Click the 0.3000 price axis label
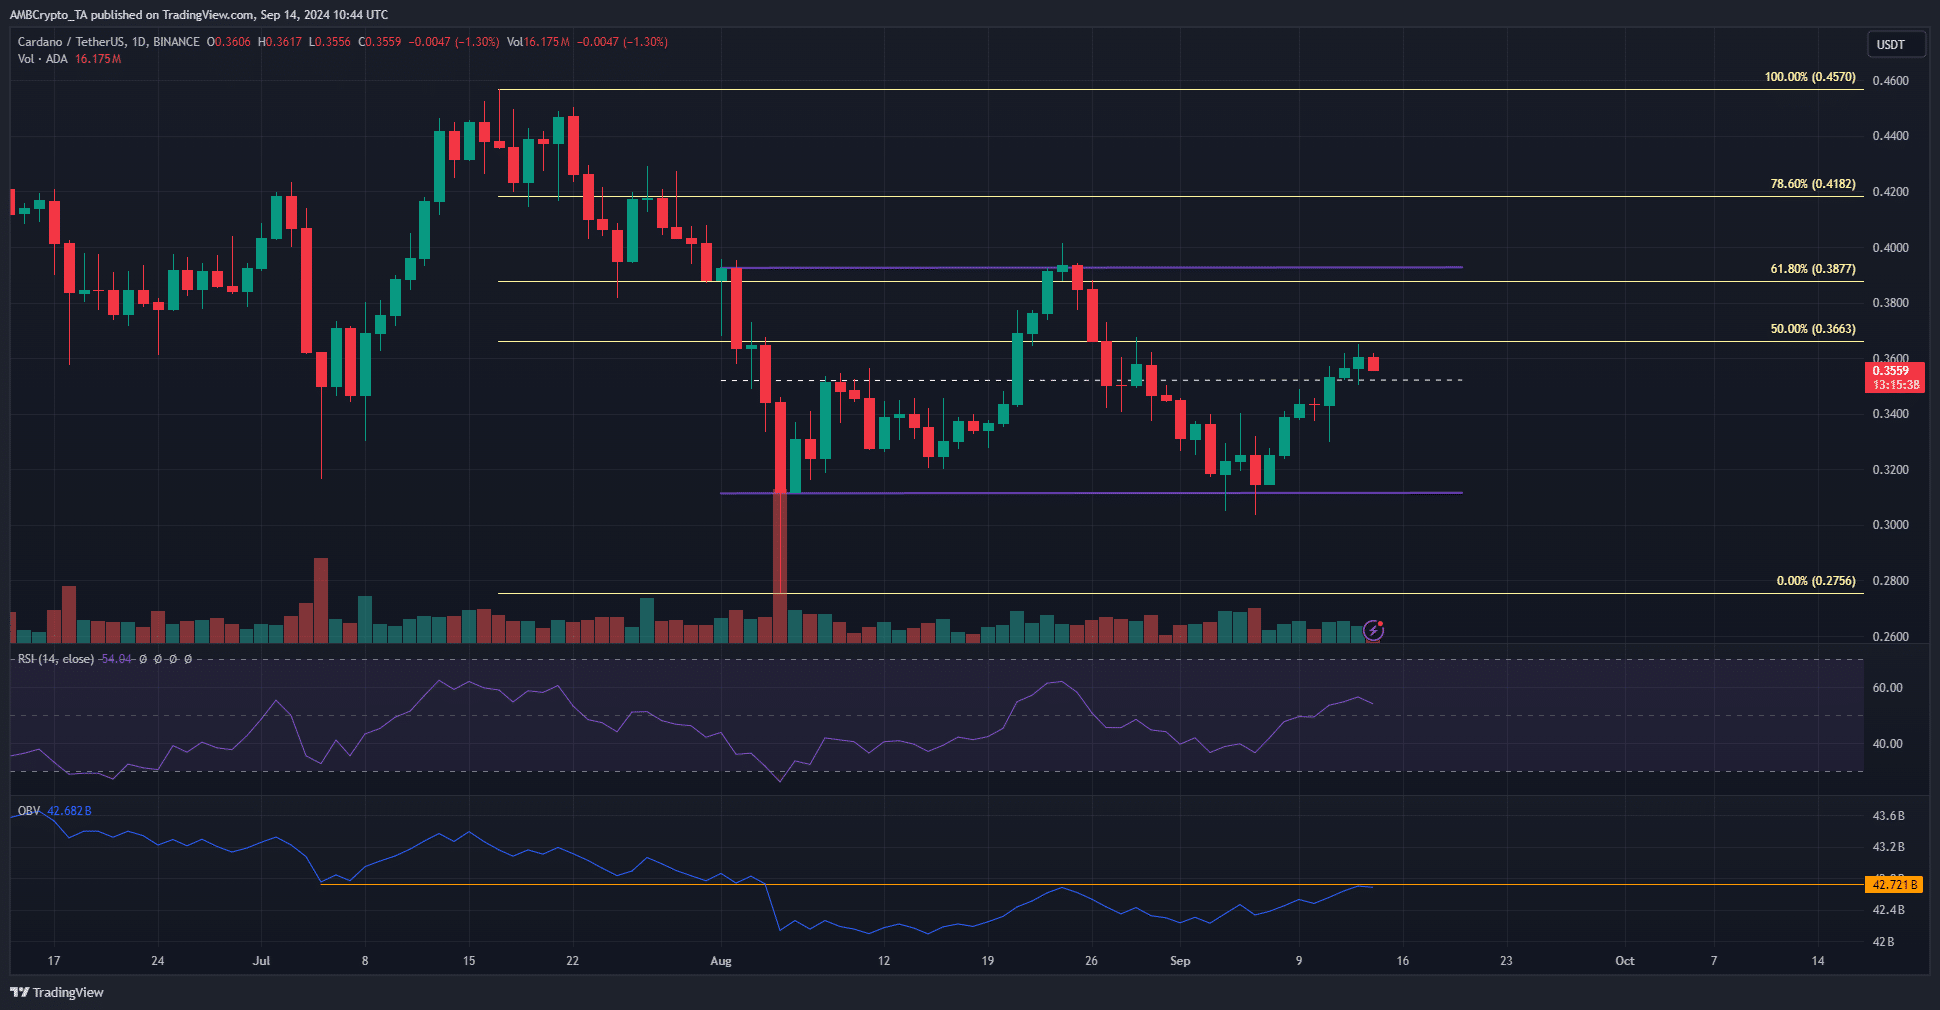 (1890, 525)
